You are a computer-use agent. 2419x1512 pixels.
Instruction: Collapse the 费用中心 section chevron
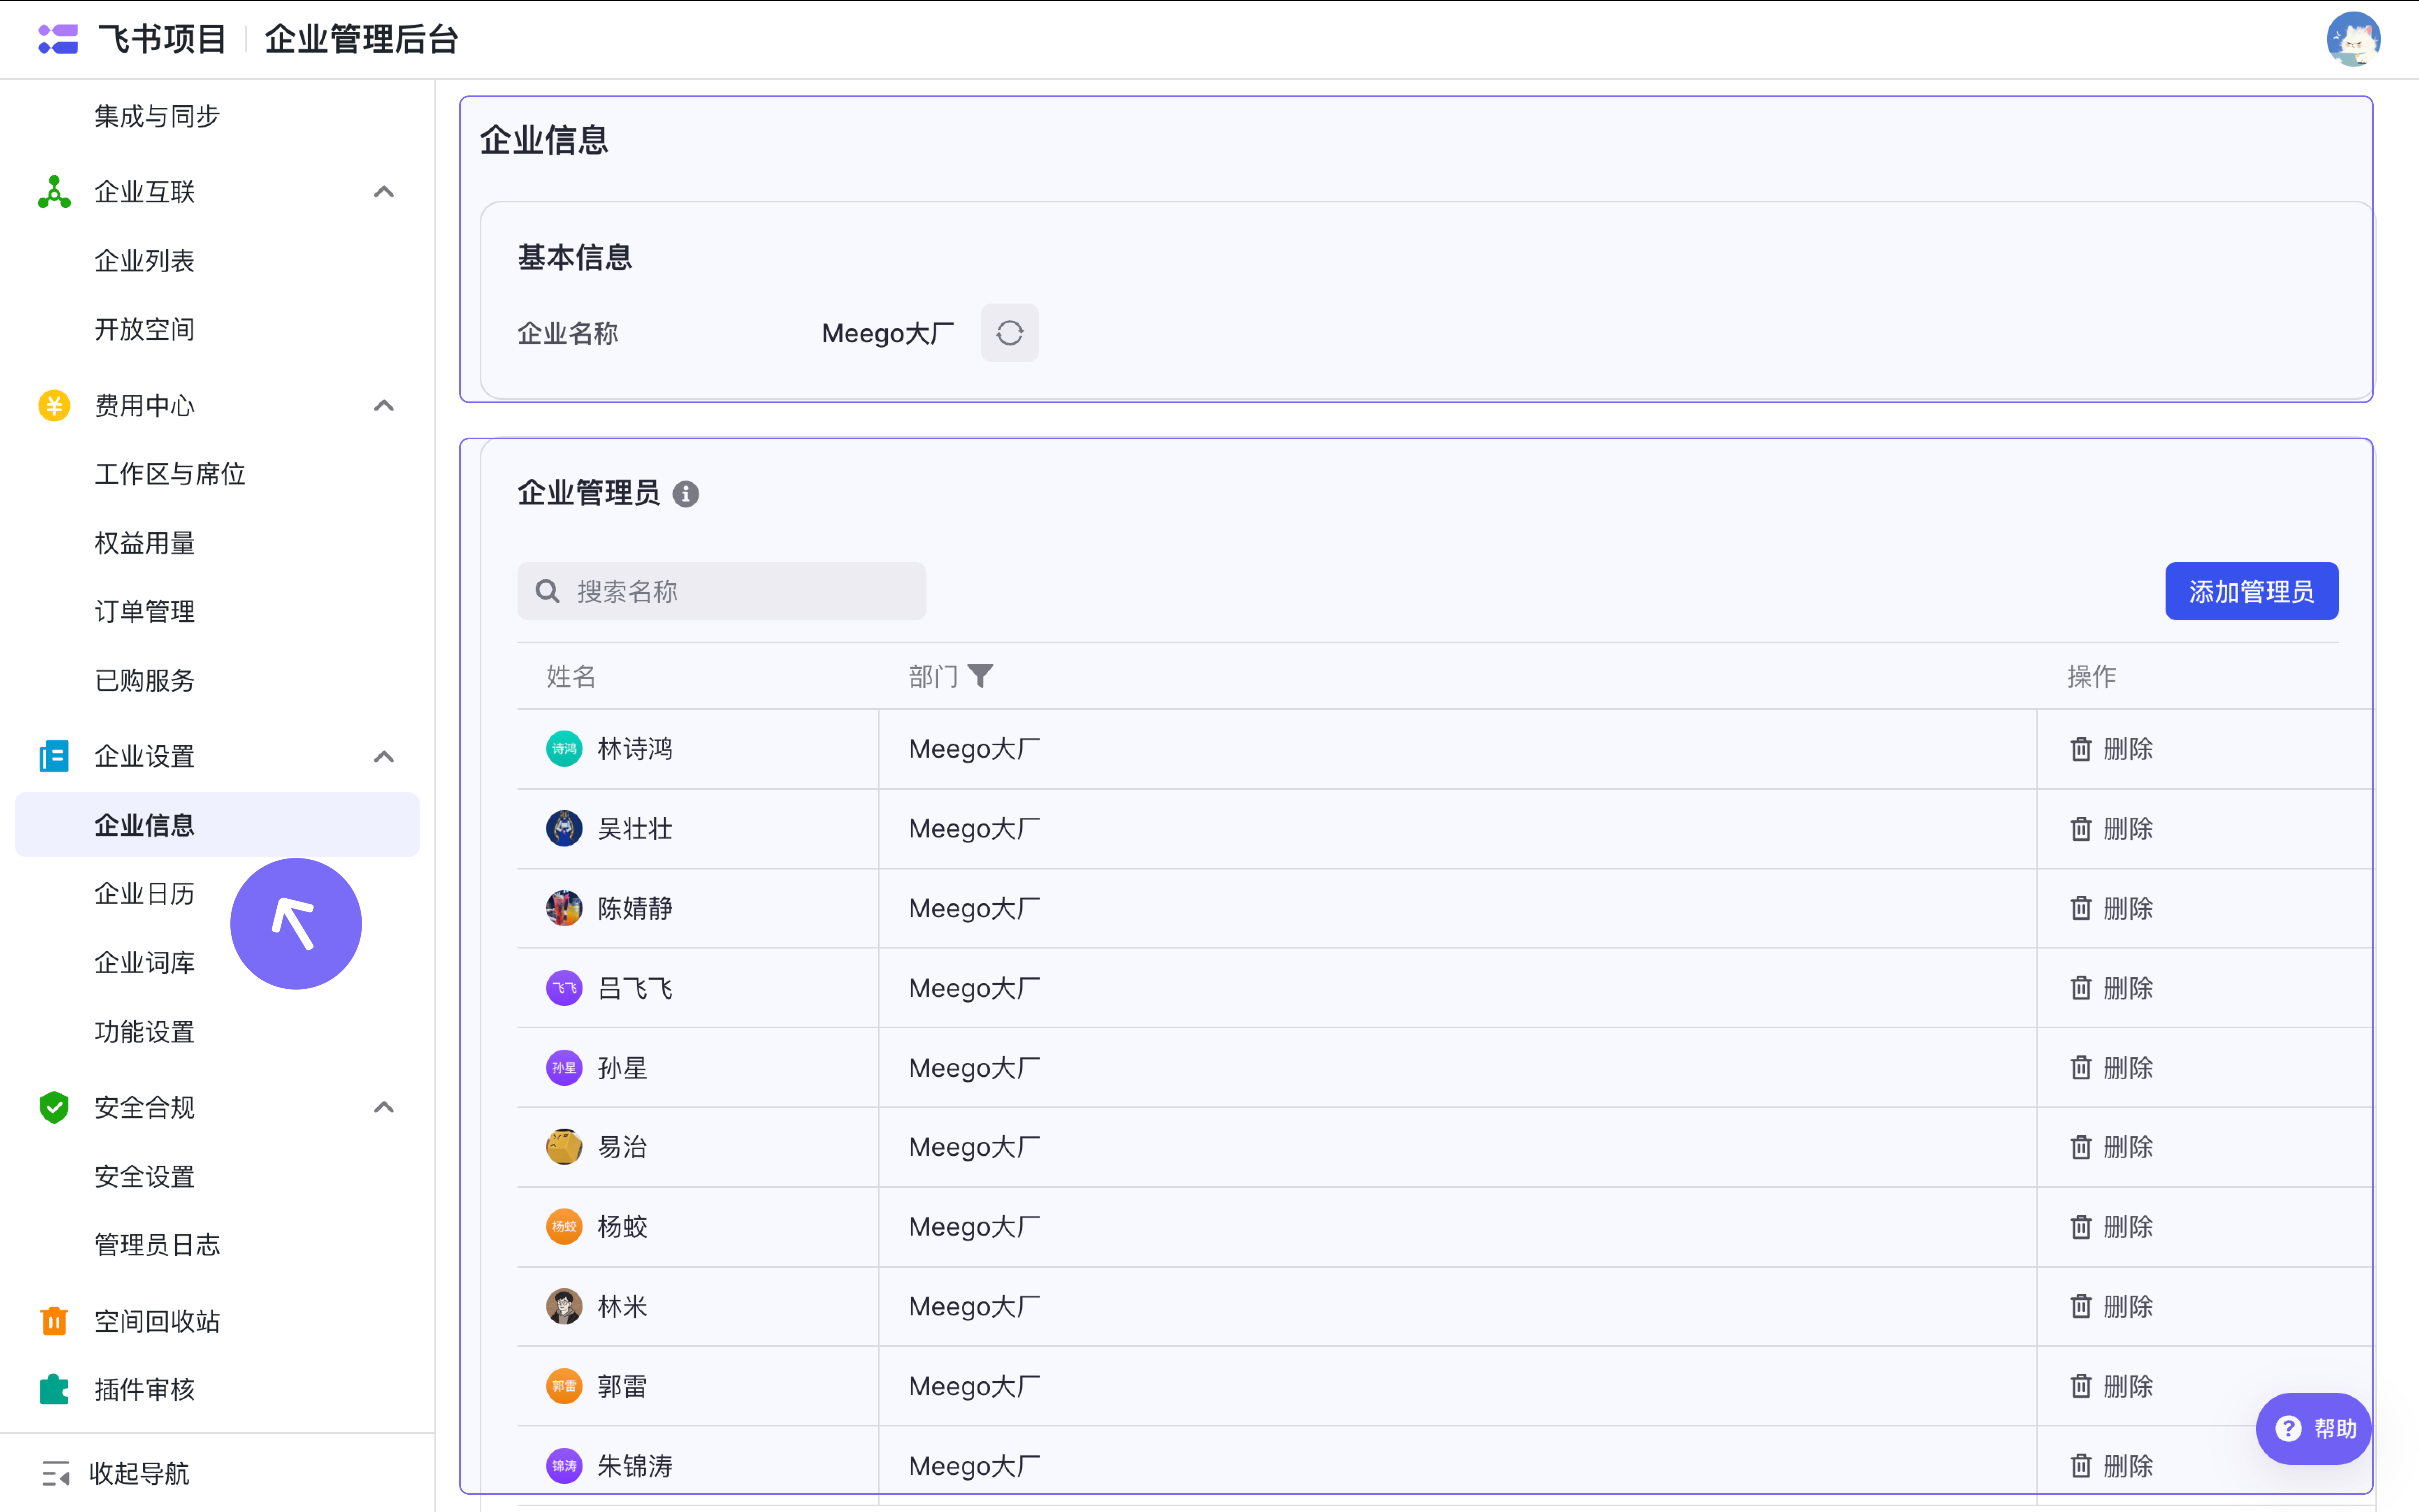coord(384,405)
